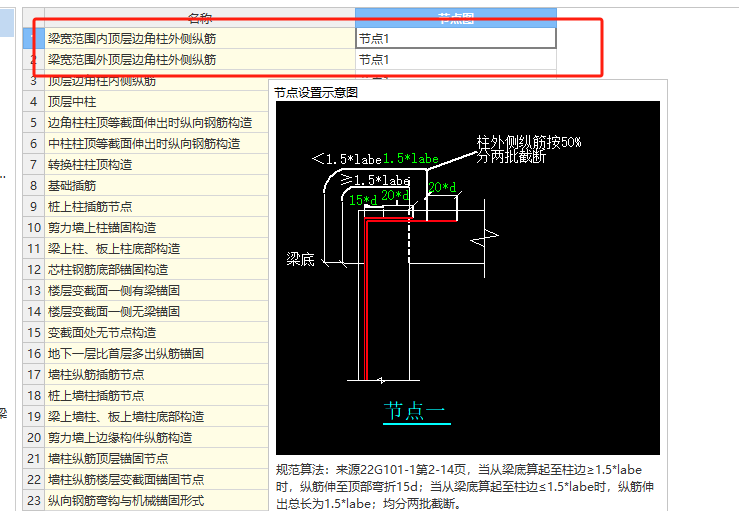The width and height of the screenshot is (739, 511).
Task: Select row '转换柱柱顶构造'
Action: [156, 165]
